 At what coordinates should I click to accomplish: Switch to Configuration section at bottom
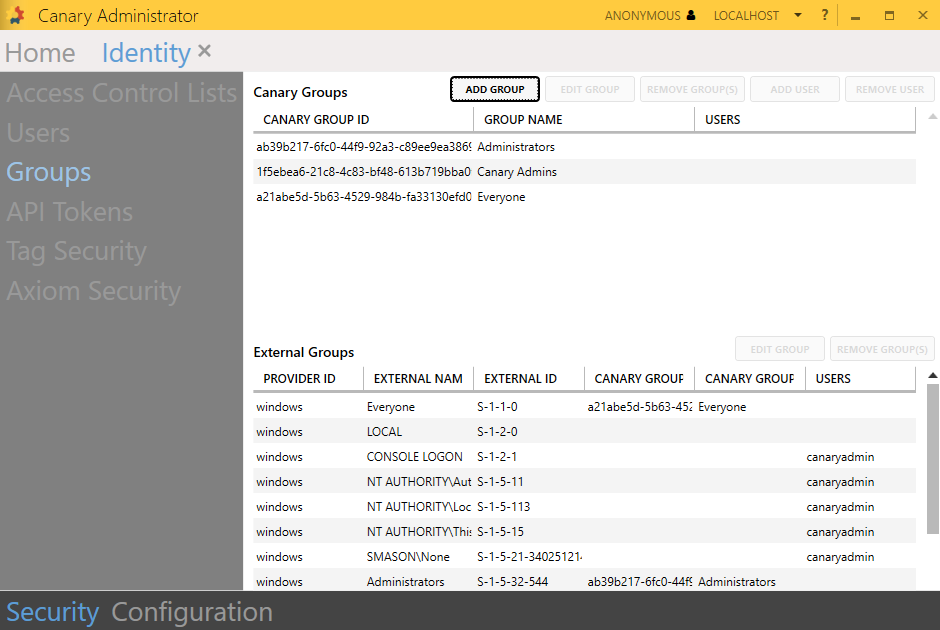pos(192,612)
